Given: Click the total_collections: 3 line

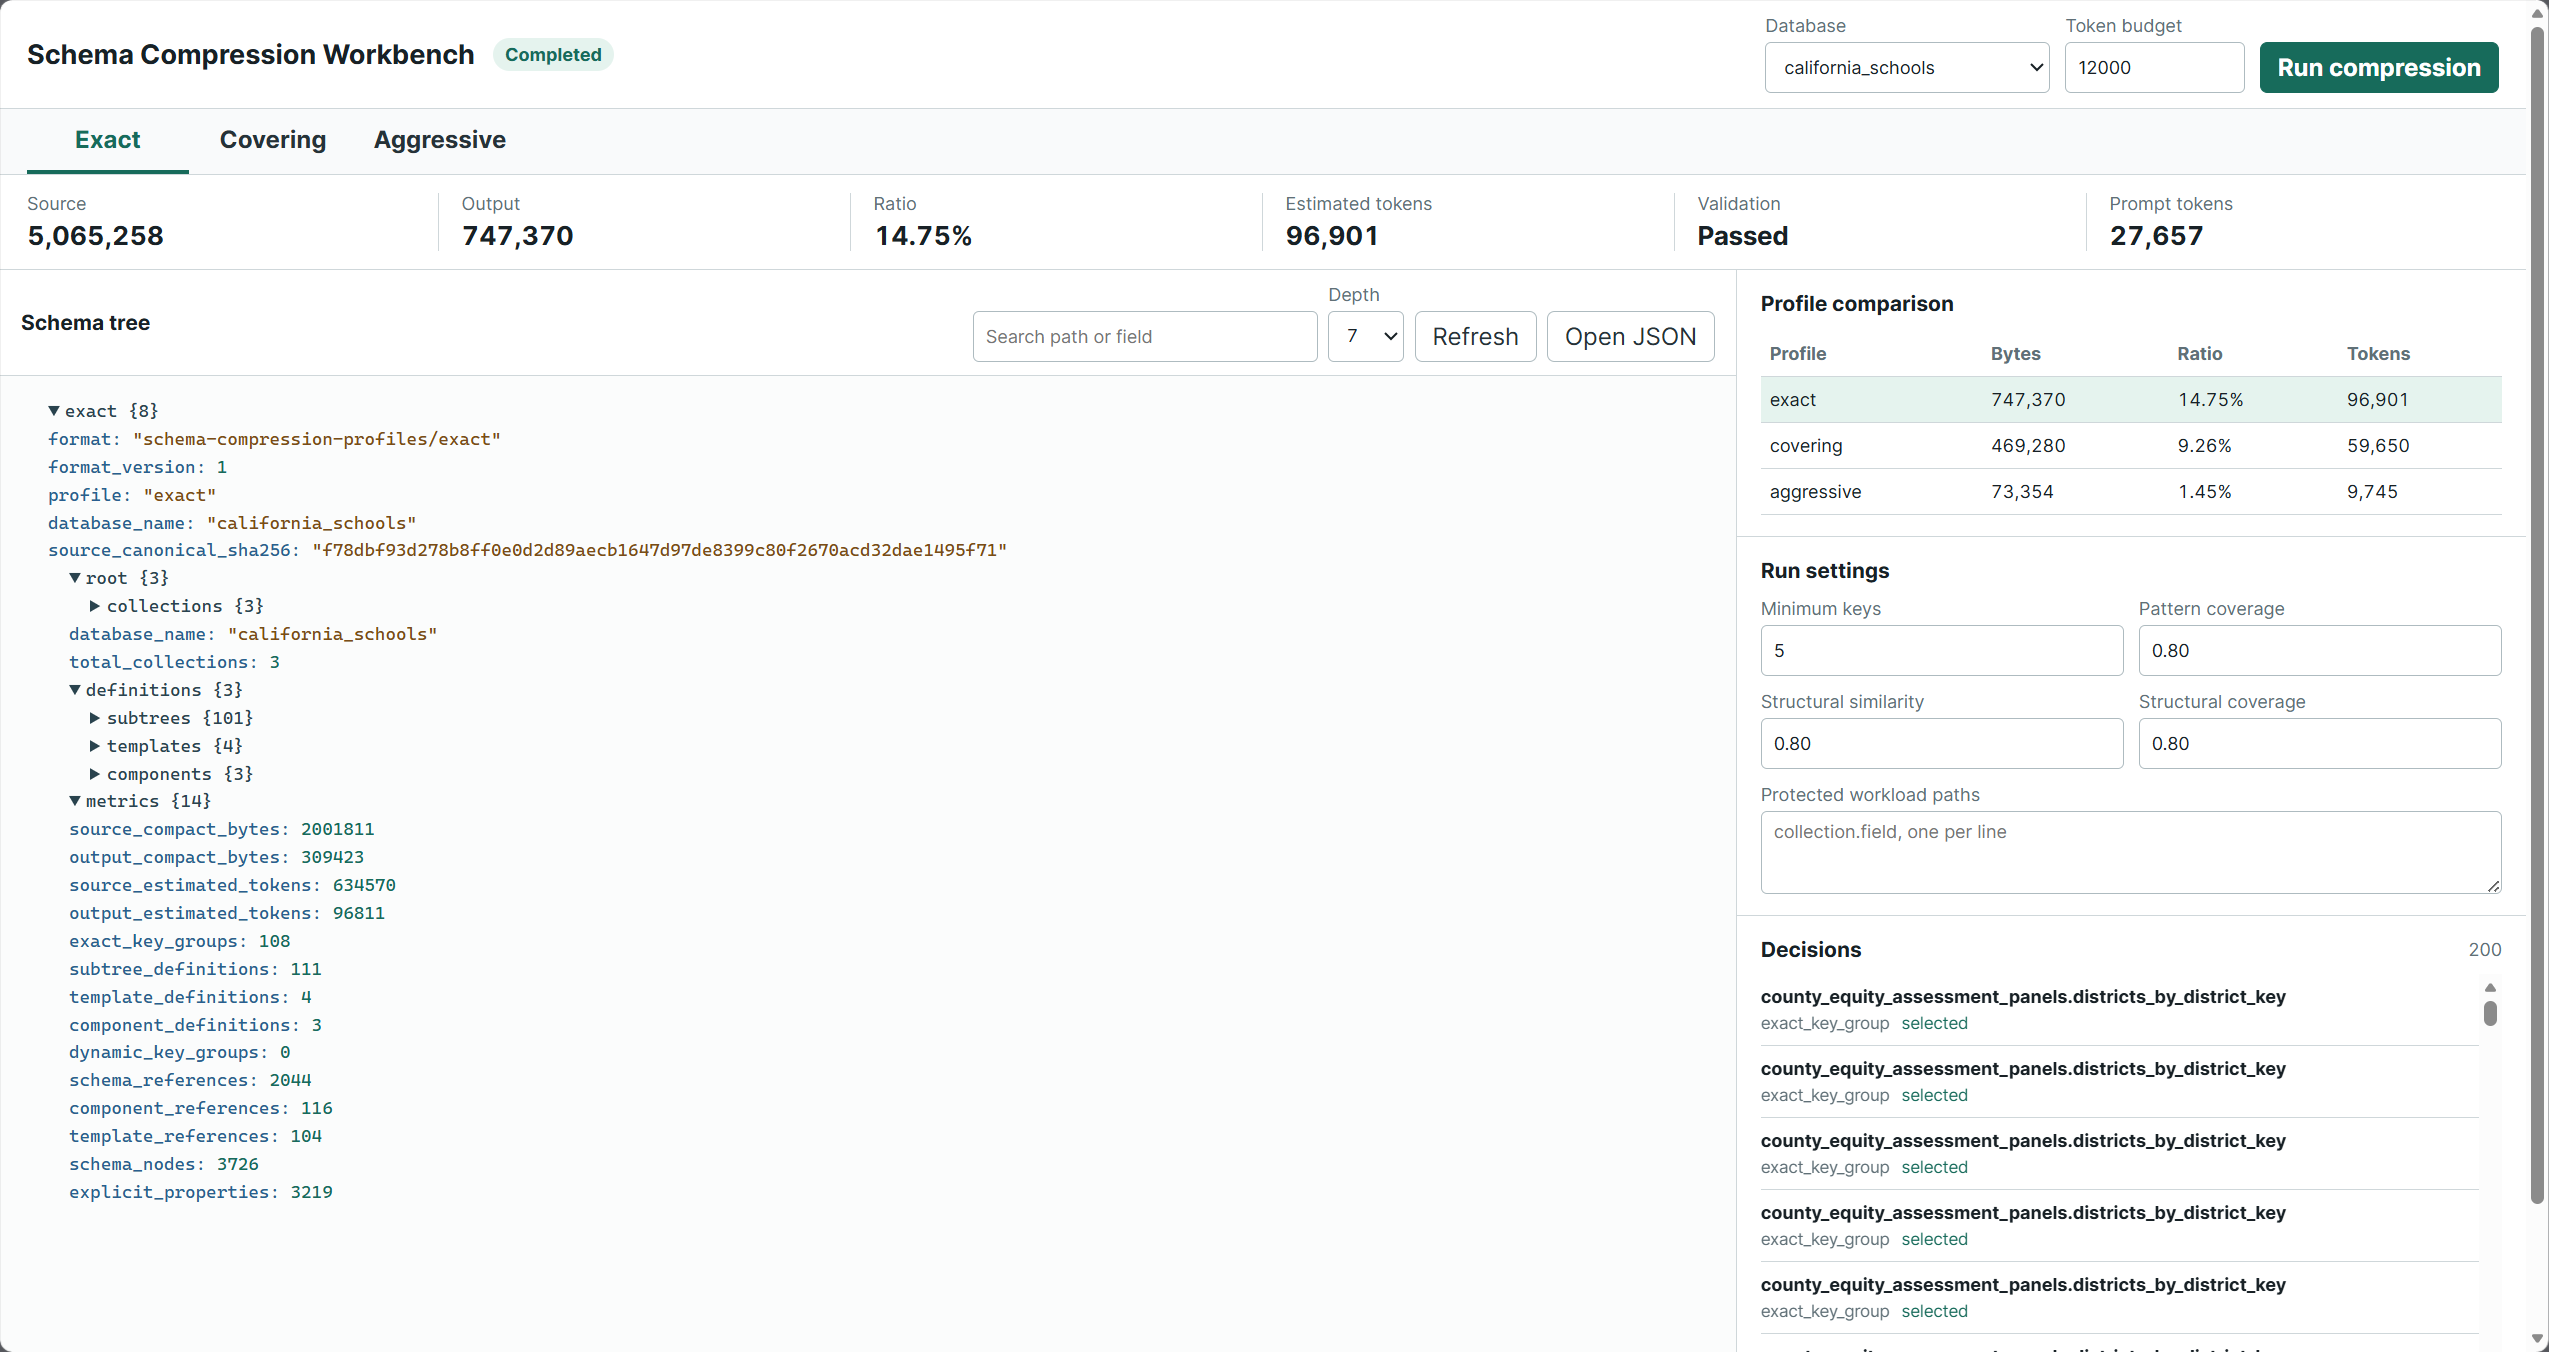Looking at the screenshot, I should [x=174, y=662].
